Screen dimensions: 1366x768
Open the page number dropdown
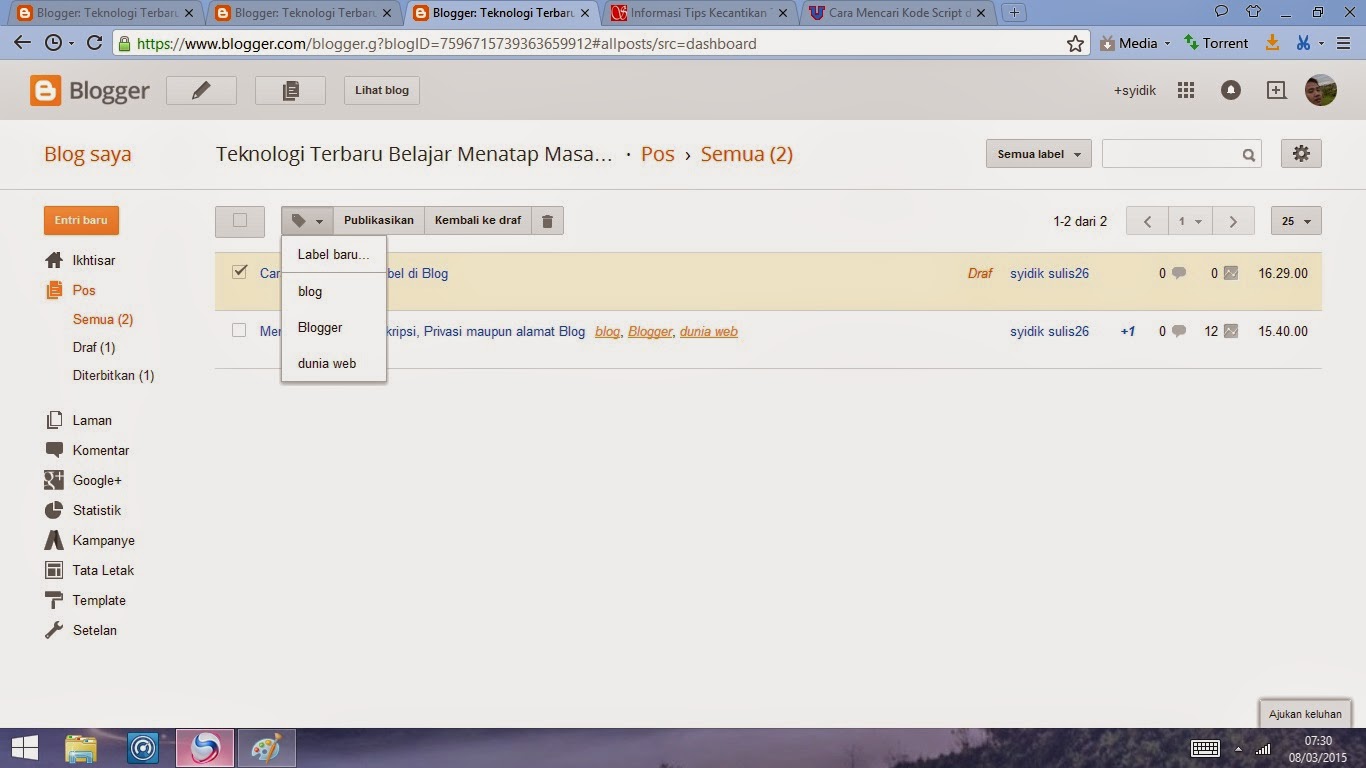coord(1190,221)
